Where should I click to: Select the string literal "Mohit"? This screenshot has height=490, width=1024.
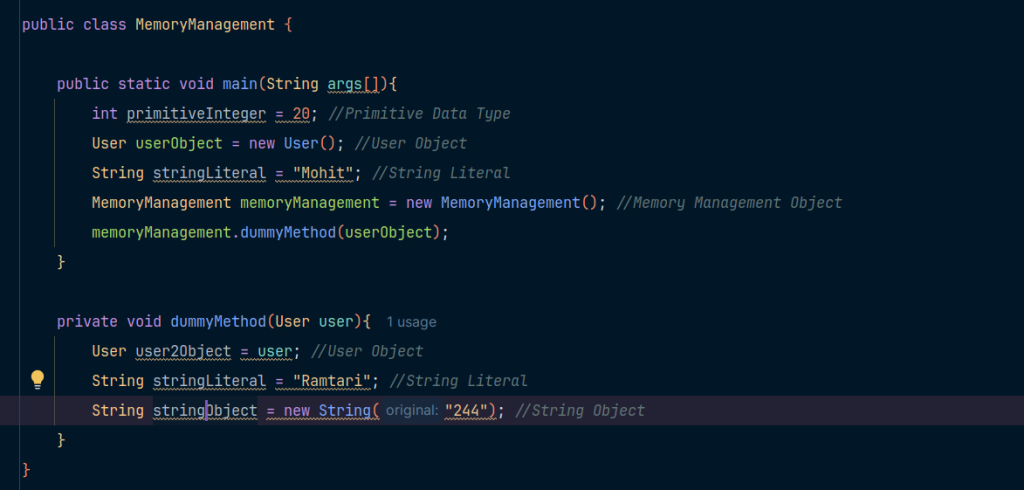(x=323, y=173)
